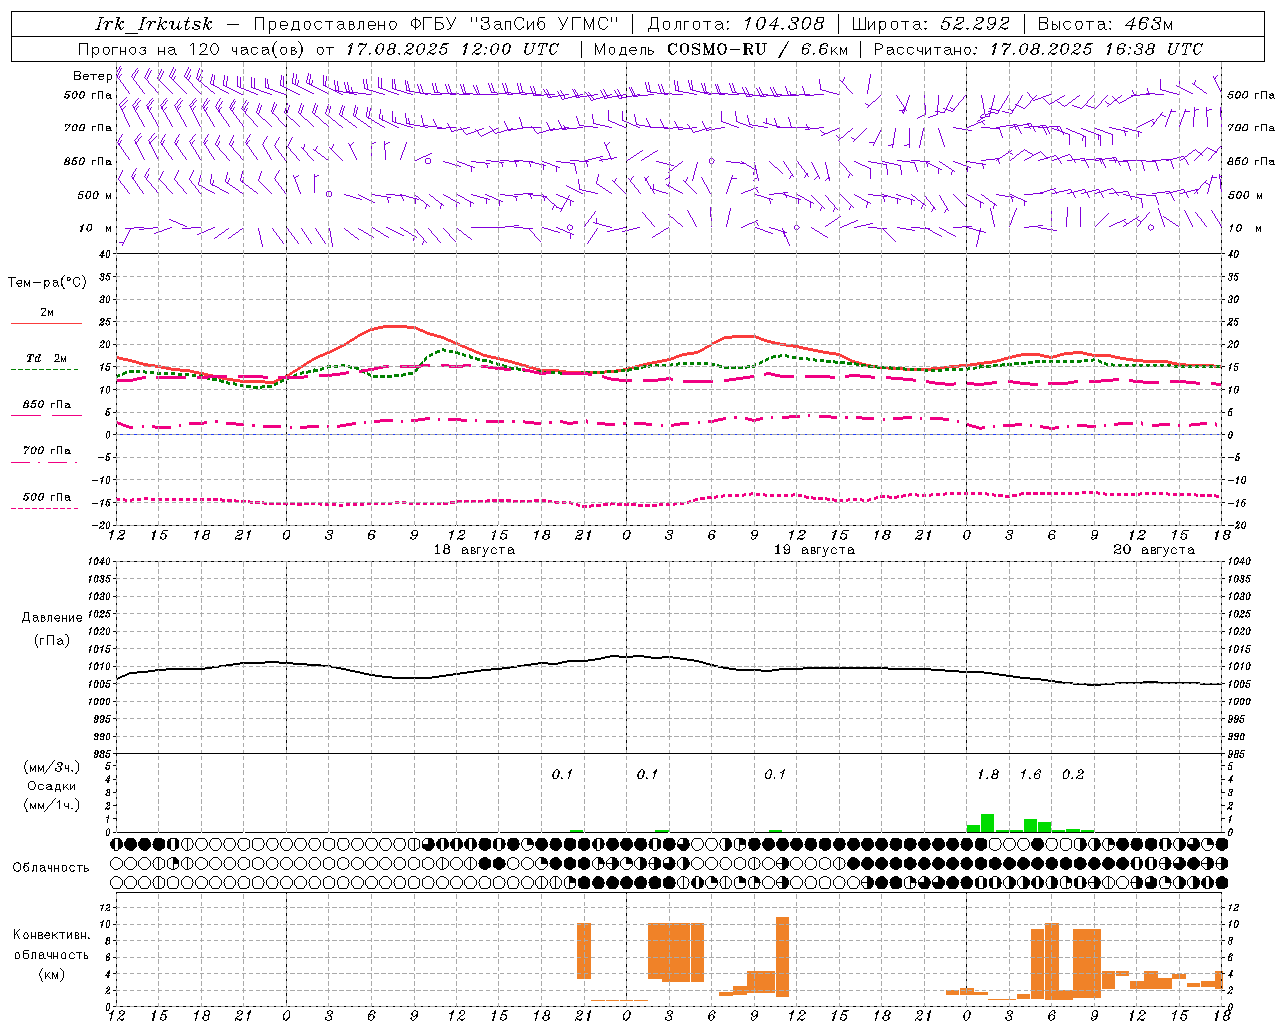Click the model label "COSMO-RU / 6.6км"
The width and height of the screenshot is (1280, 1024).
757,49
